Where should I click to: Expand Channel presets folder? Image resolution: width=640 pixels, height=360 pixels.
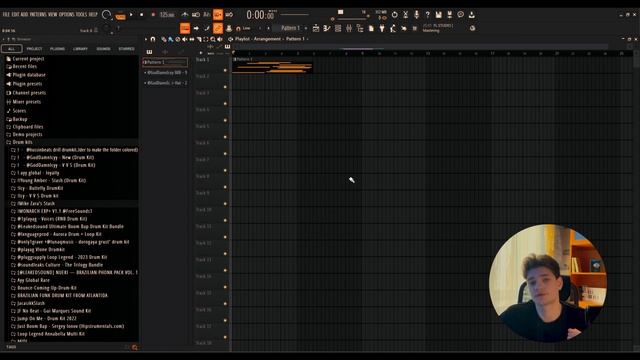(26, 93)
